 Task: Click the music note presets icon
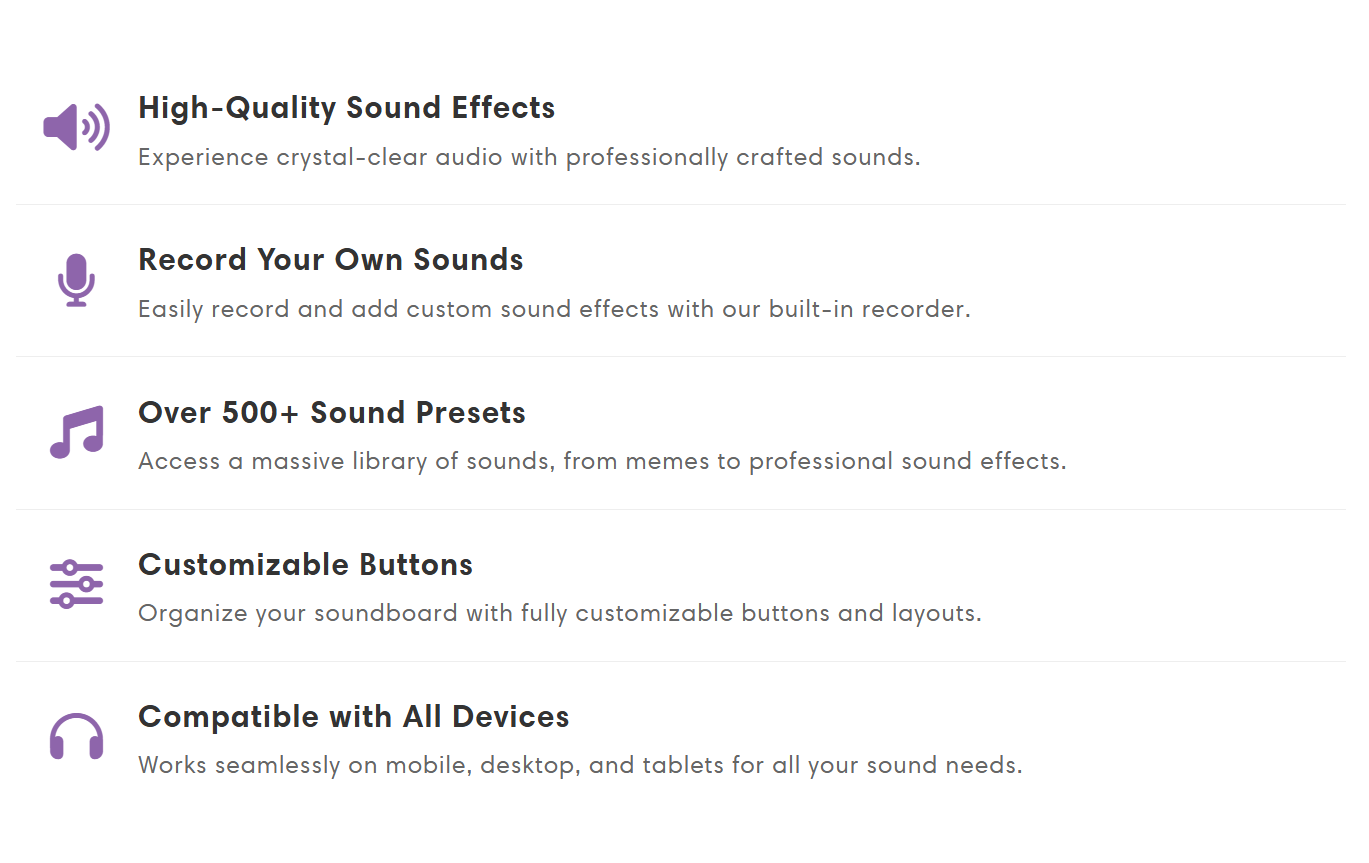[x=77, y=432]
